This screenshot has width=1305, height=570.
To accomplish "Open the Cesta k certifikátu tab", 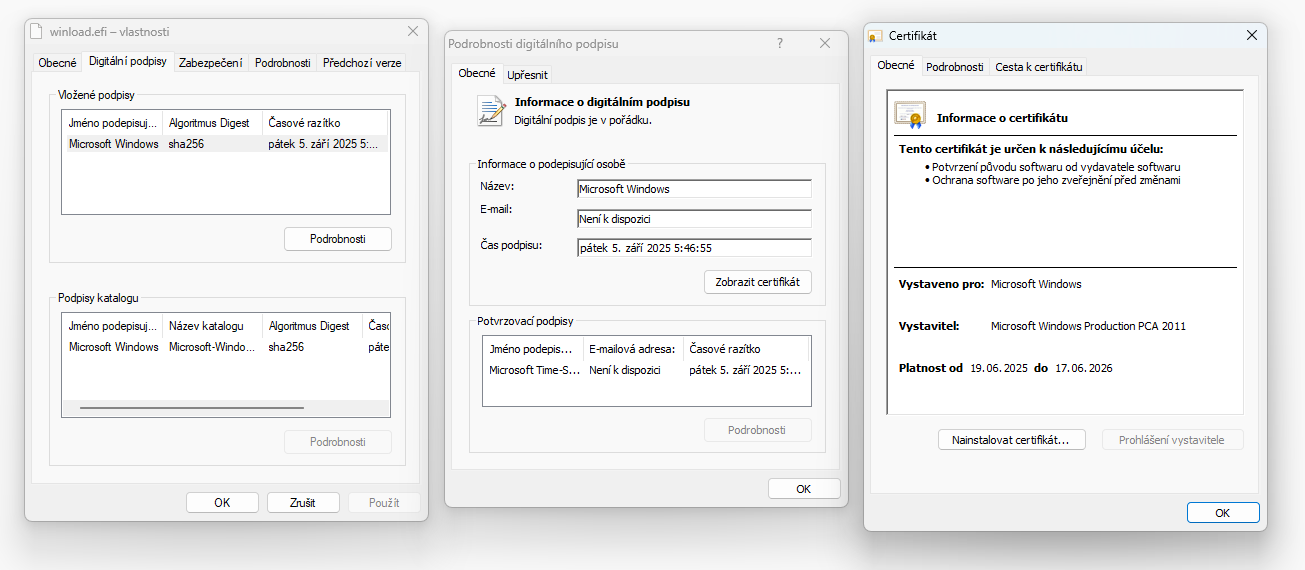I will point(1038,67).
